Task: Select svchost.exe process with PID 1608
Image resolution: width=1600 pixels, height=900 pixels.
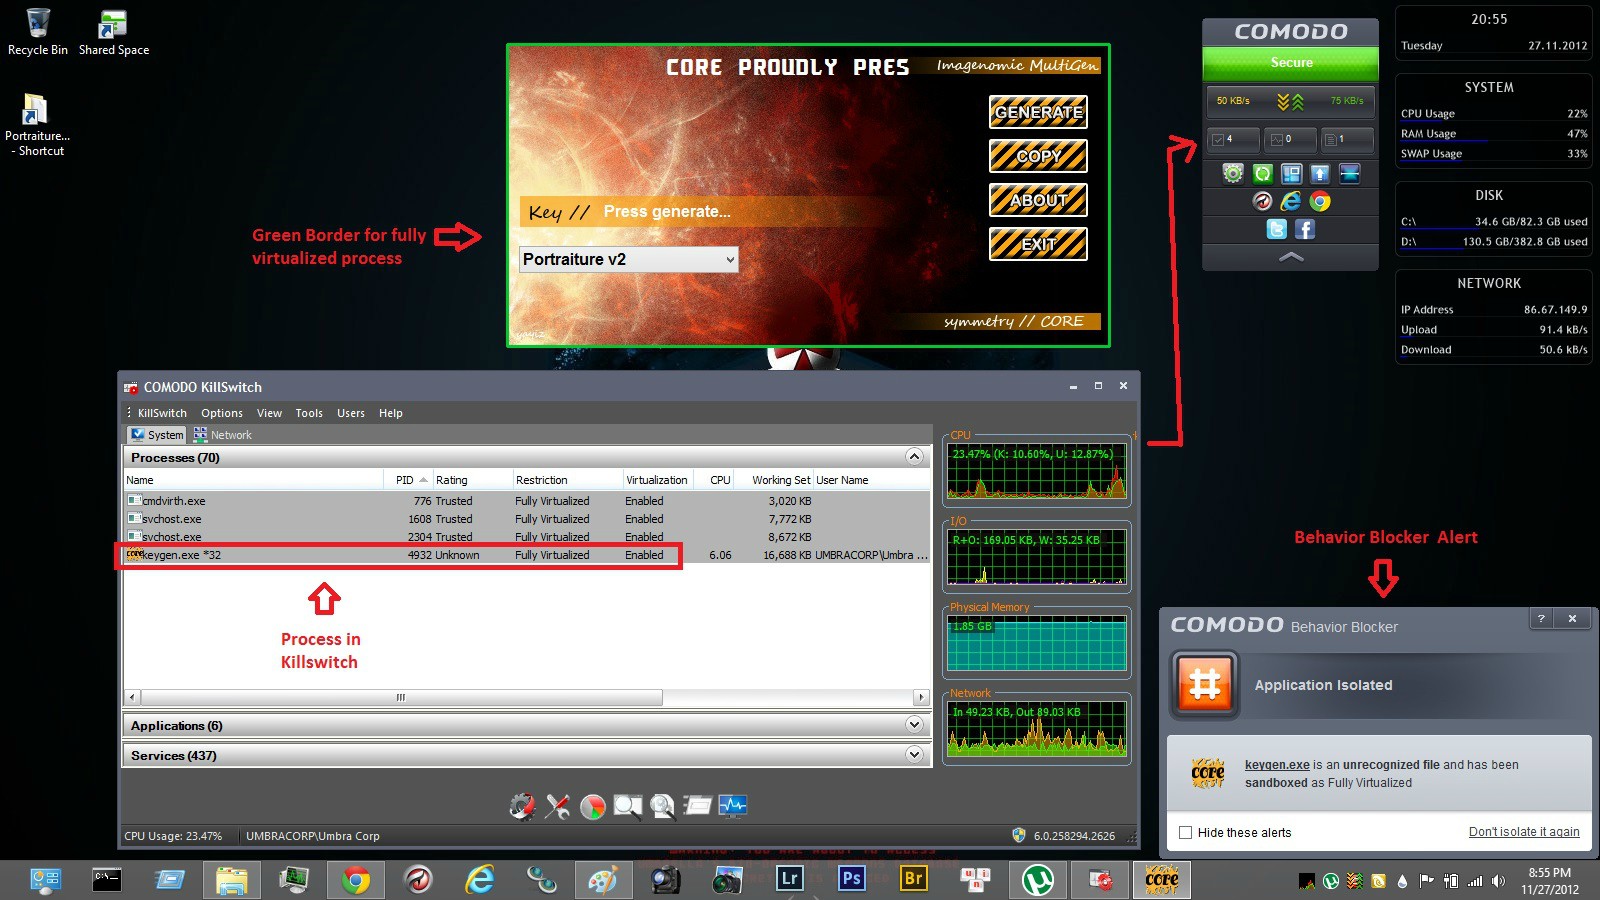Action: [x=527, y=519]
